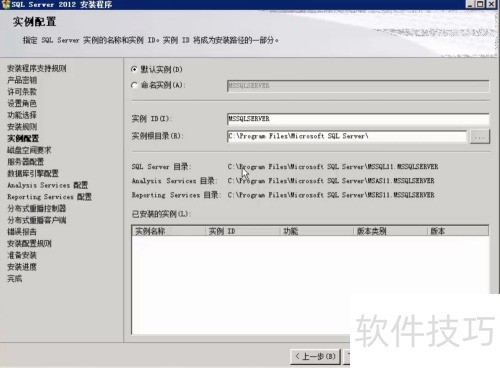Select the 命名实例 radio button
Screen dimensions: 500x368
tap(134, 85)
